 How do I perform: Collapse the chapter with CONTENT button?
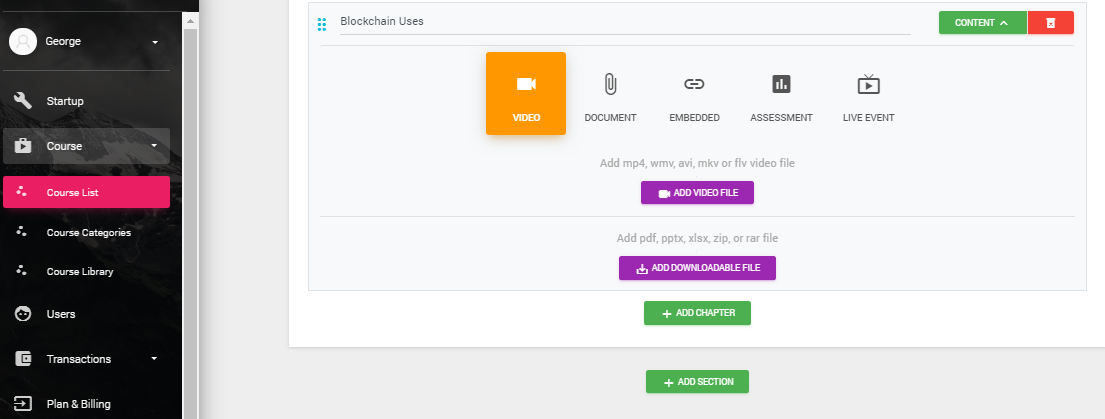(x=982, y=23)
